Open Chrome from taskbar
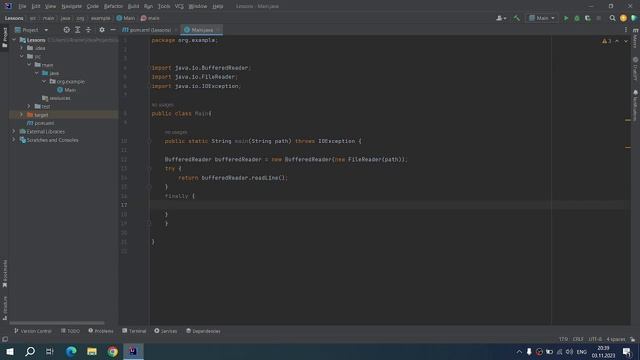 click(x=113, y=351)
